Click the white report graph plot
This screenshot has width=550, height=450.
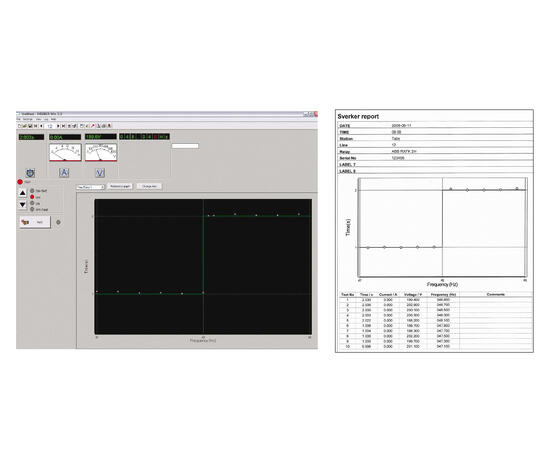point(442,227)
